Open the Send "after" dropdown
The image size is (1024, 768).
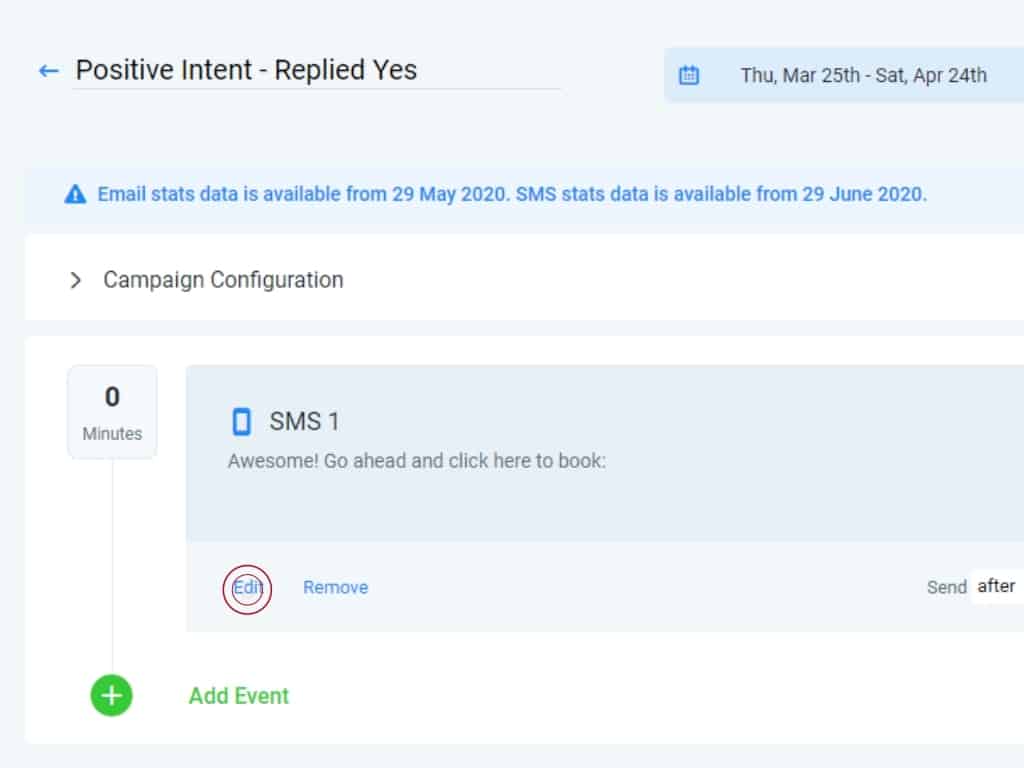coord(996,587)
